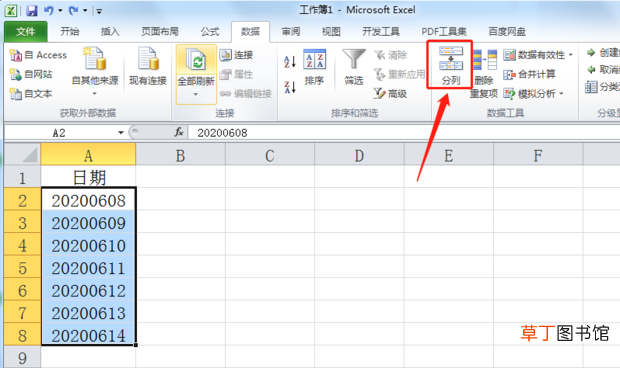Image resolution: width=620 pixels, height=368 pixels.
Task: Sort descending Z to A
Action: tap(290, 87)
